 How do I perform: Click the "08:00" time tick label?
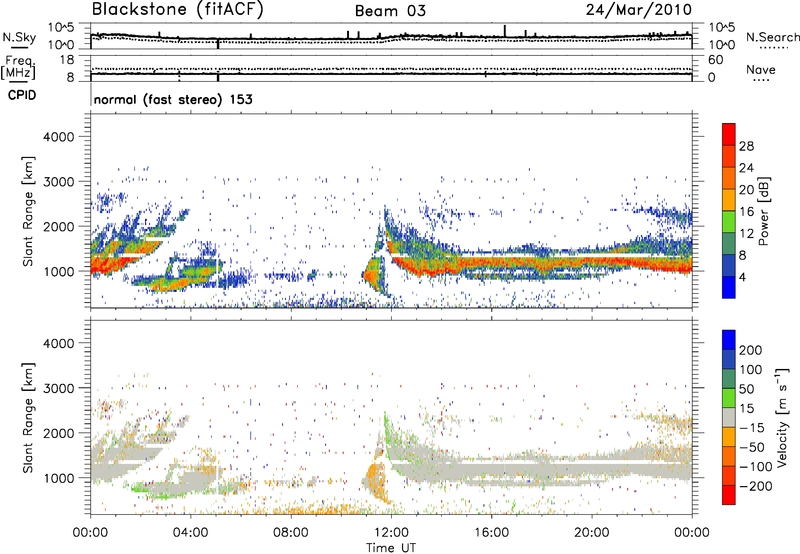[291, 533]
